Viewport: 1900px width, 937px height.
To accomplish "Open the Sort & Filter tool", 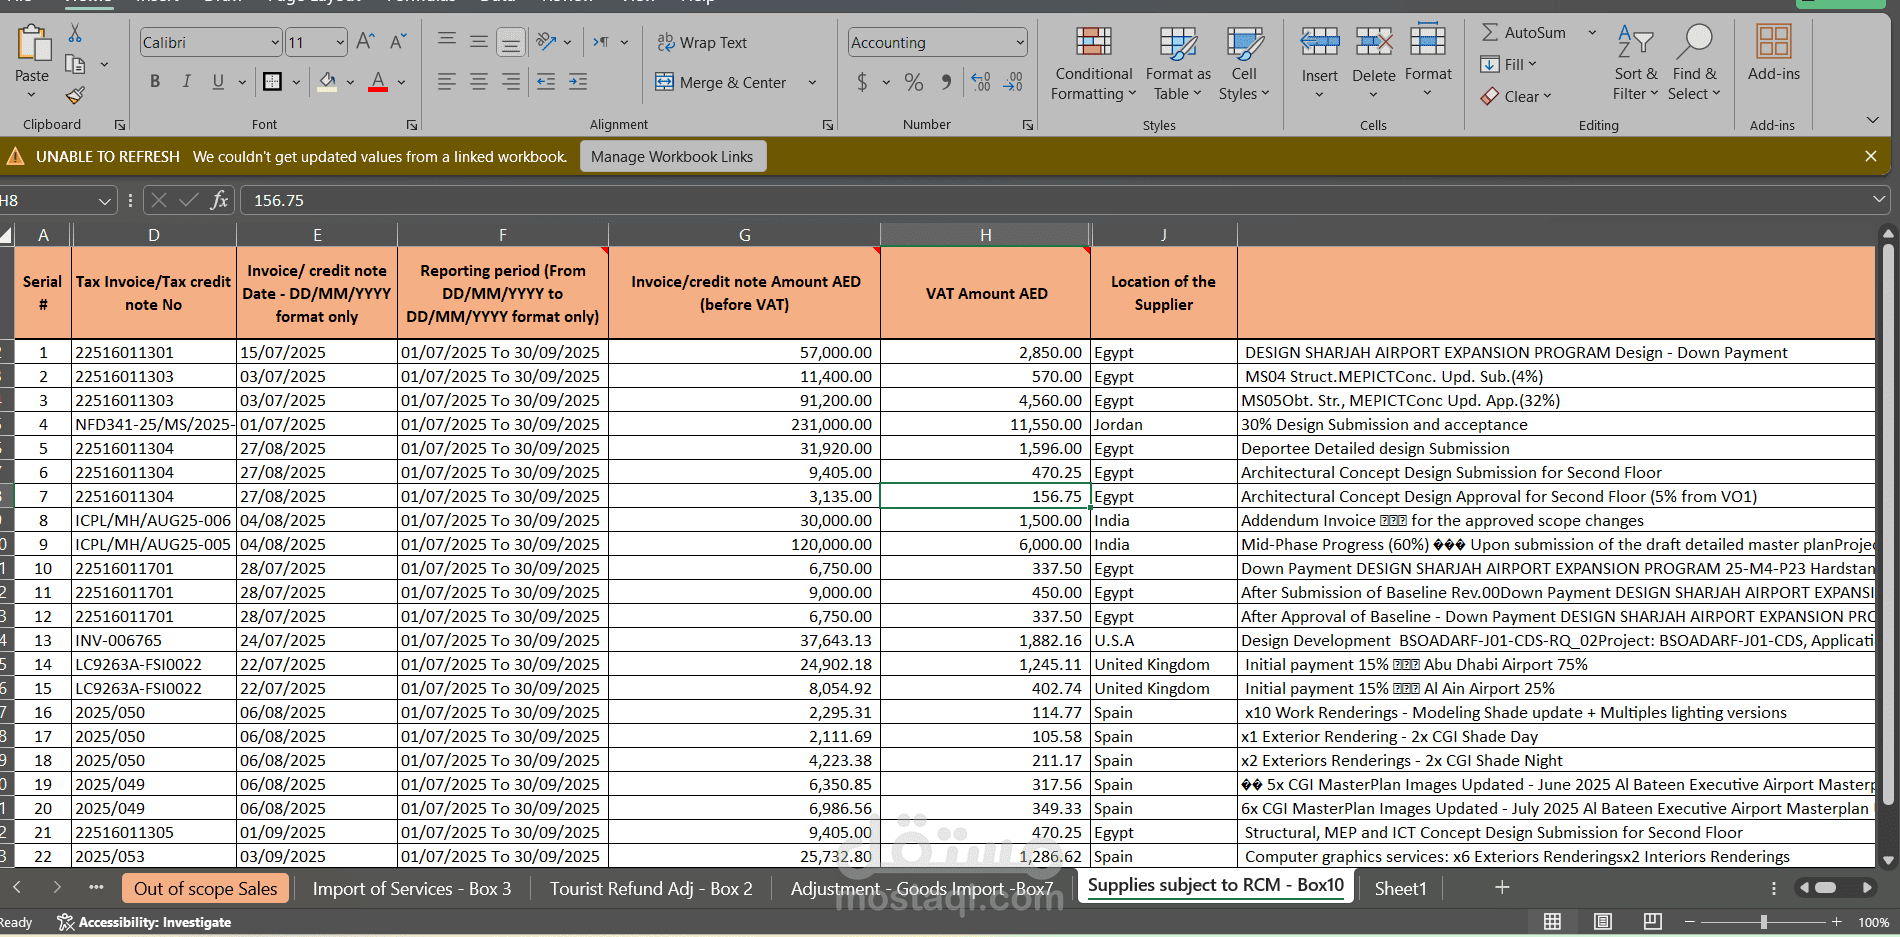I will coord(1635,64).
